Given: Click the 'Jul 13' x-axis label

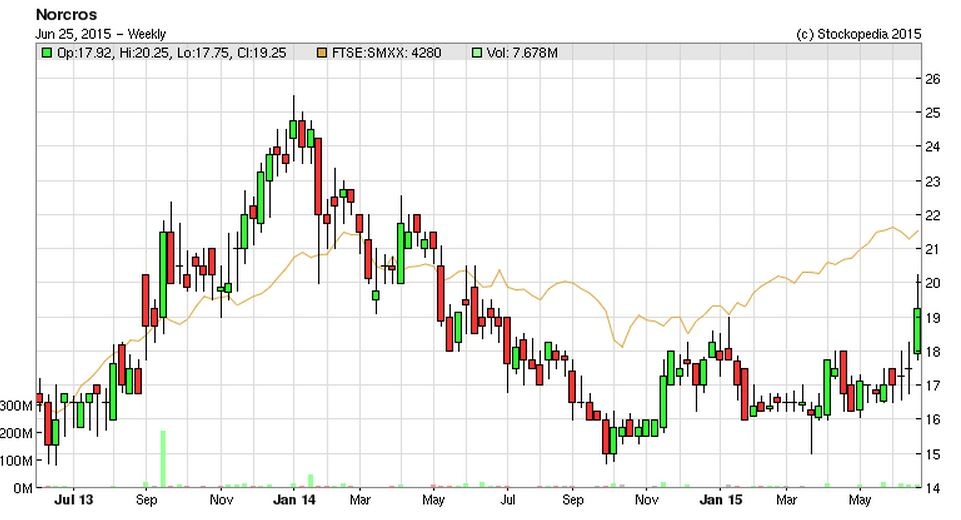Looking at the screenshot, I should 74,500.
